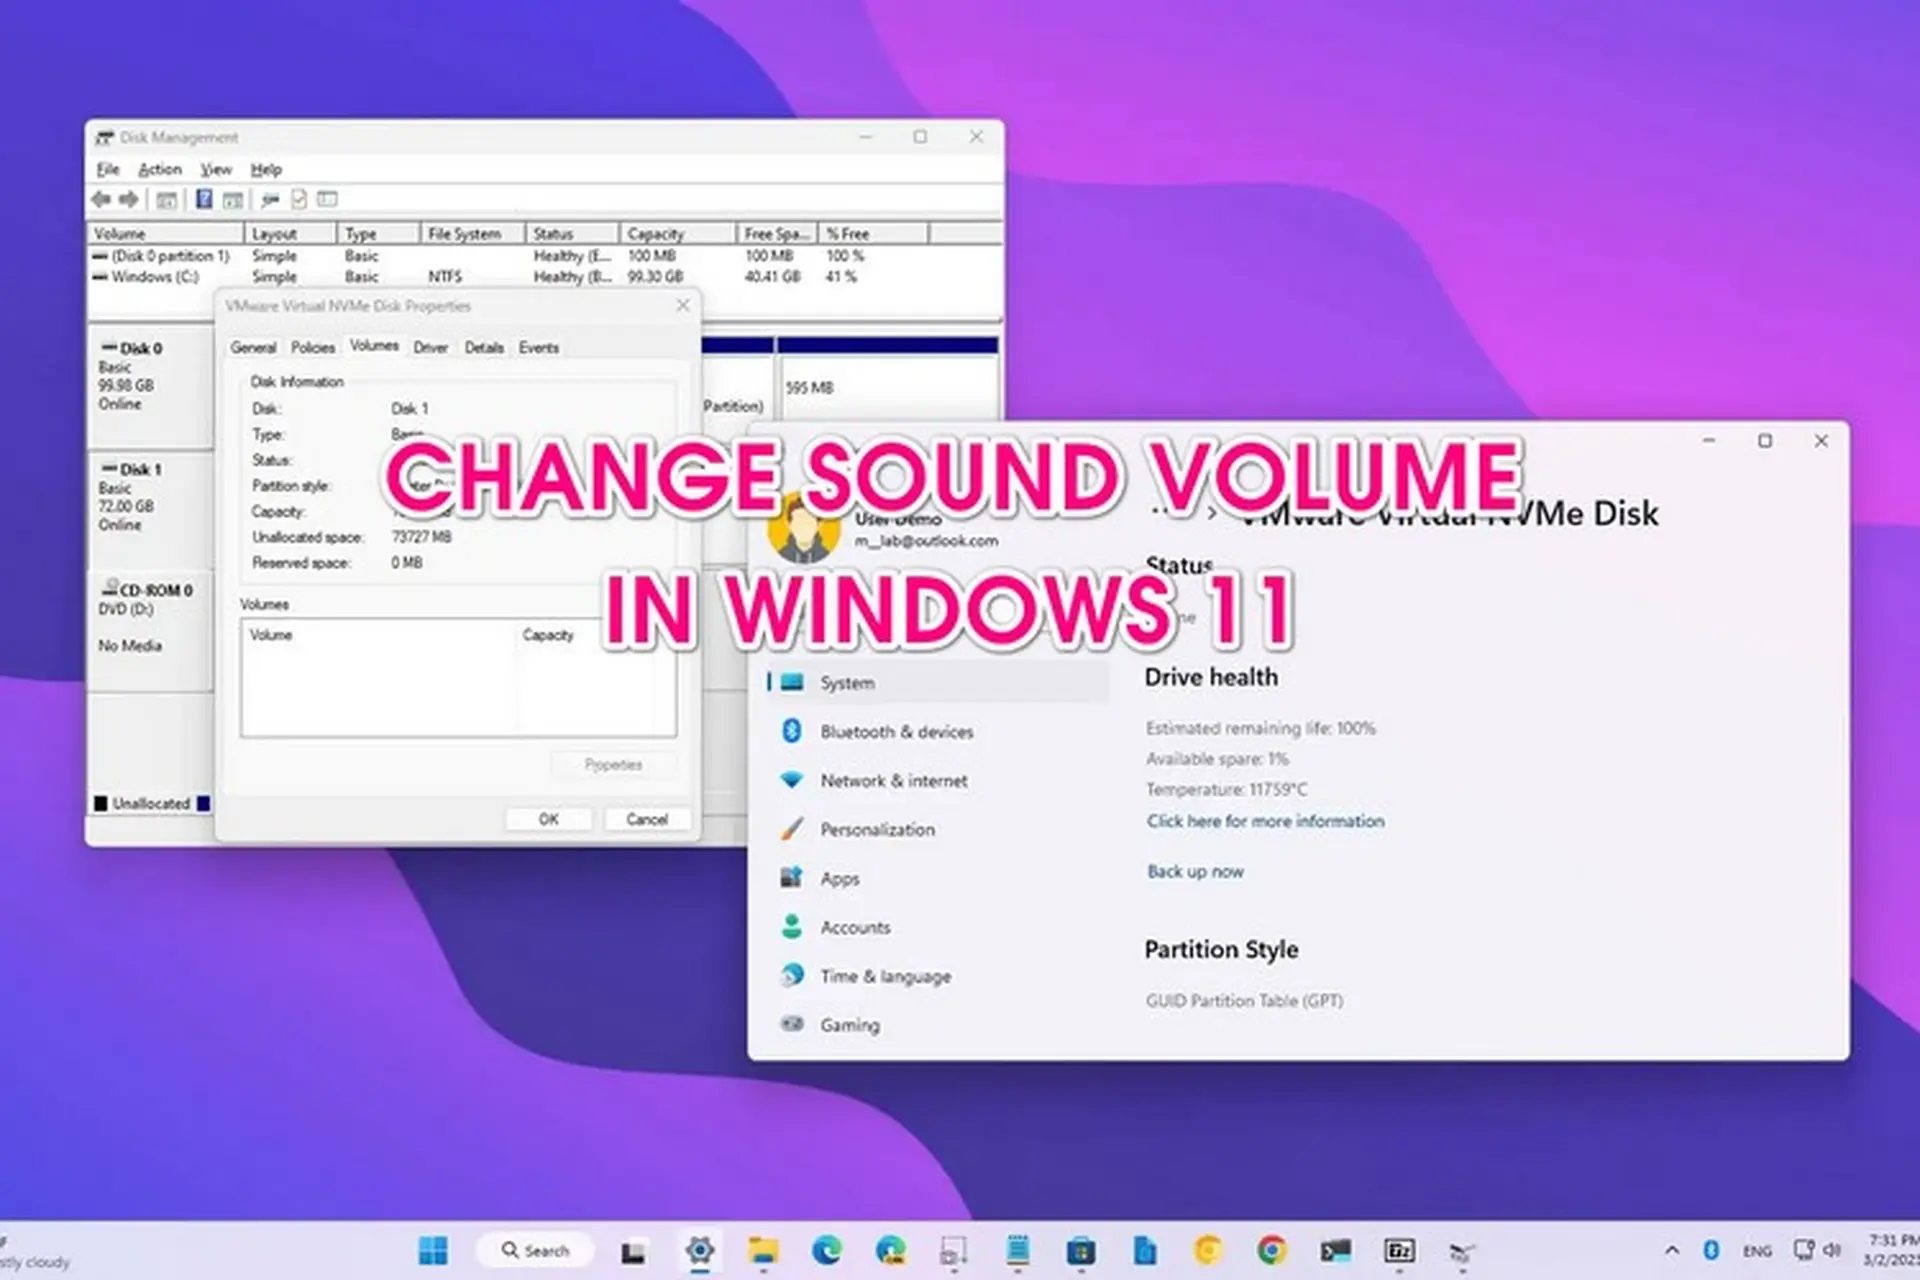Open the Terminal icon on the taskbar
The image size is (1920, 1280).
[x=1336, y=1250]
